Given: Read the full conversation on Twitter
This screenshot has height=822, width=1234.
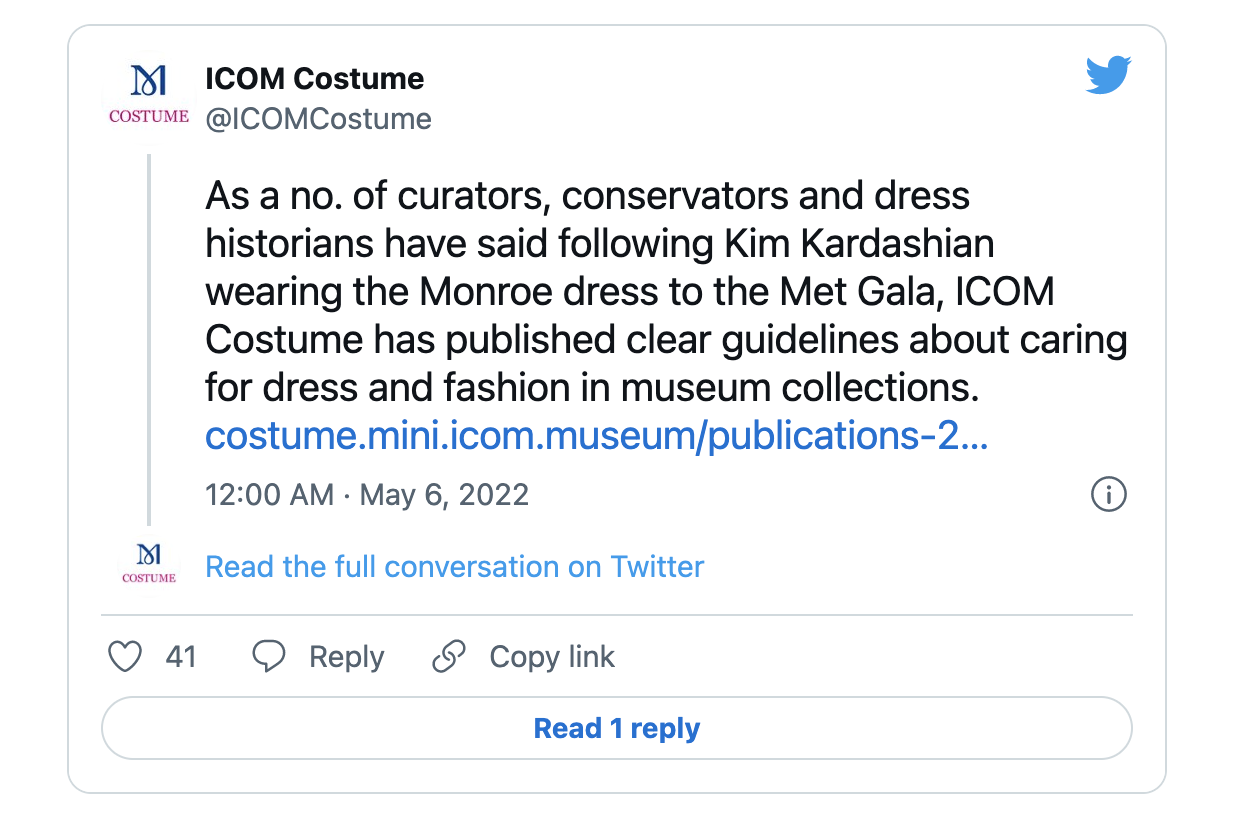Looking at the screenshot, I should (x=454, y=567).
